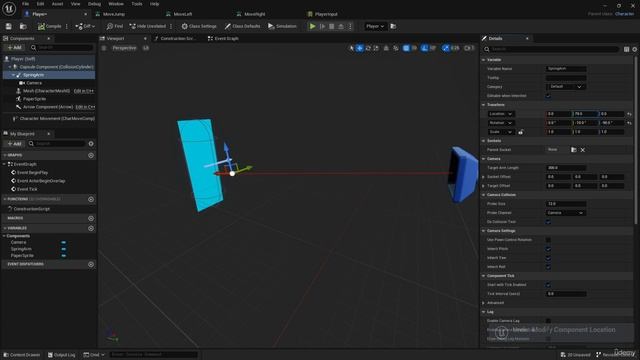
Task: Open the Edit menu
Action: click(40, 4)
